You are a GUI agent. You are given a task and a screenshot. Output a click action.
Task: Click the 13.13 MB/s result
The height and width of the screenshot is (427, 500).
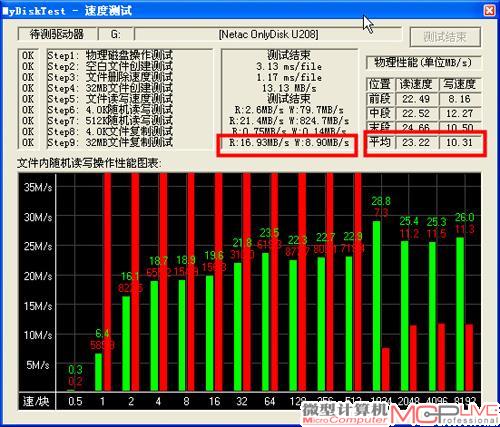pos(289,88)
